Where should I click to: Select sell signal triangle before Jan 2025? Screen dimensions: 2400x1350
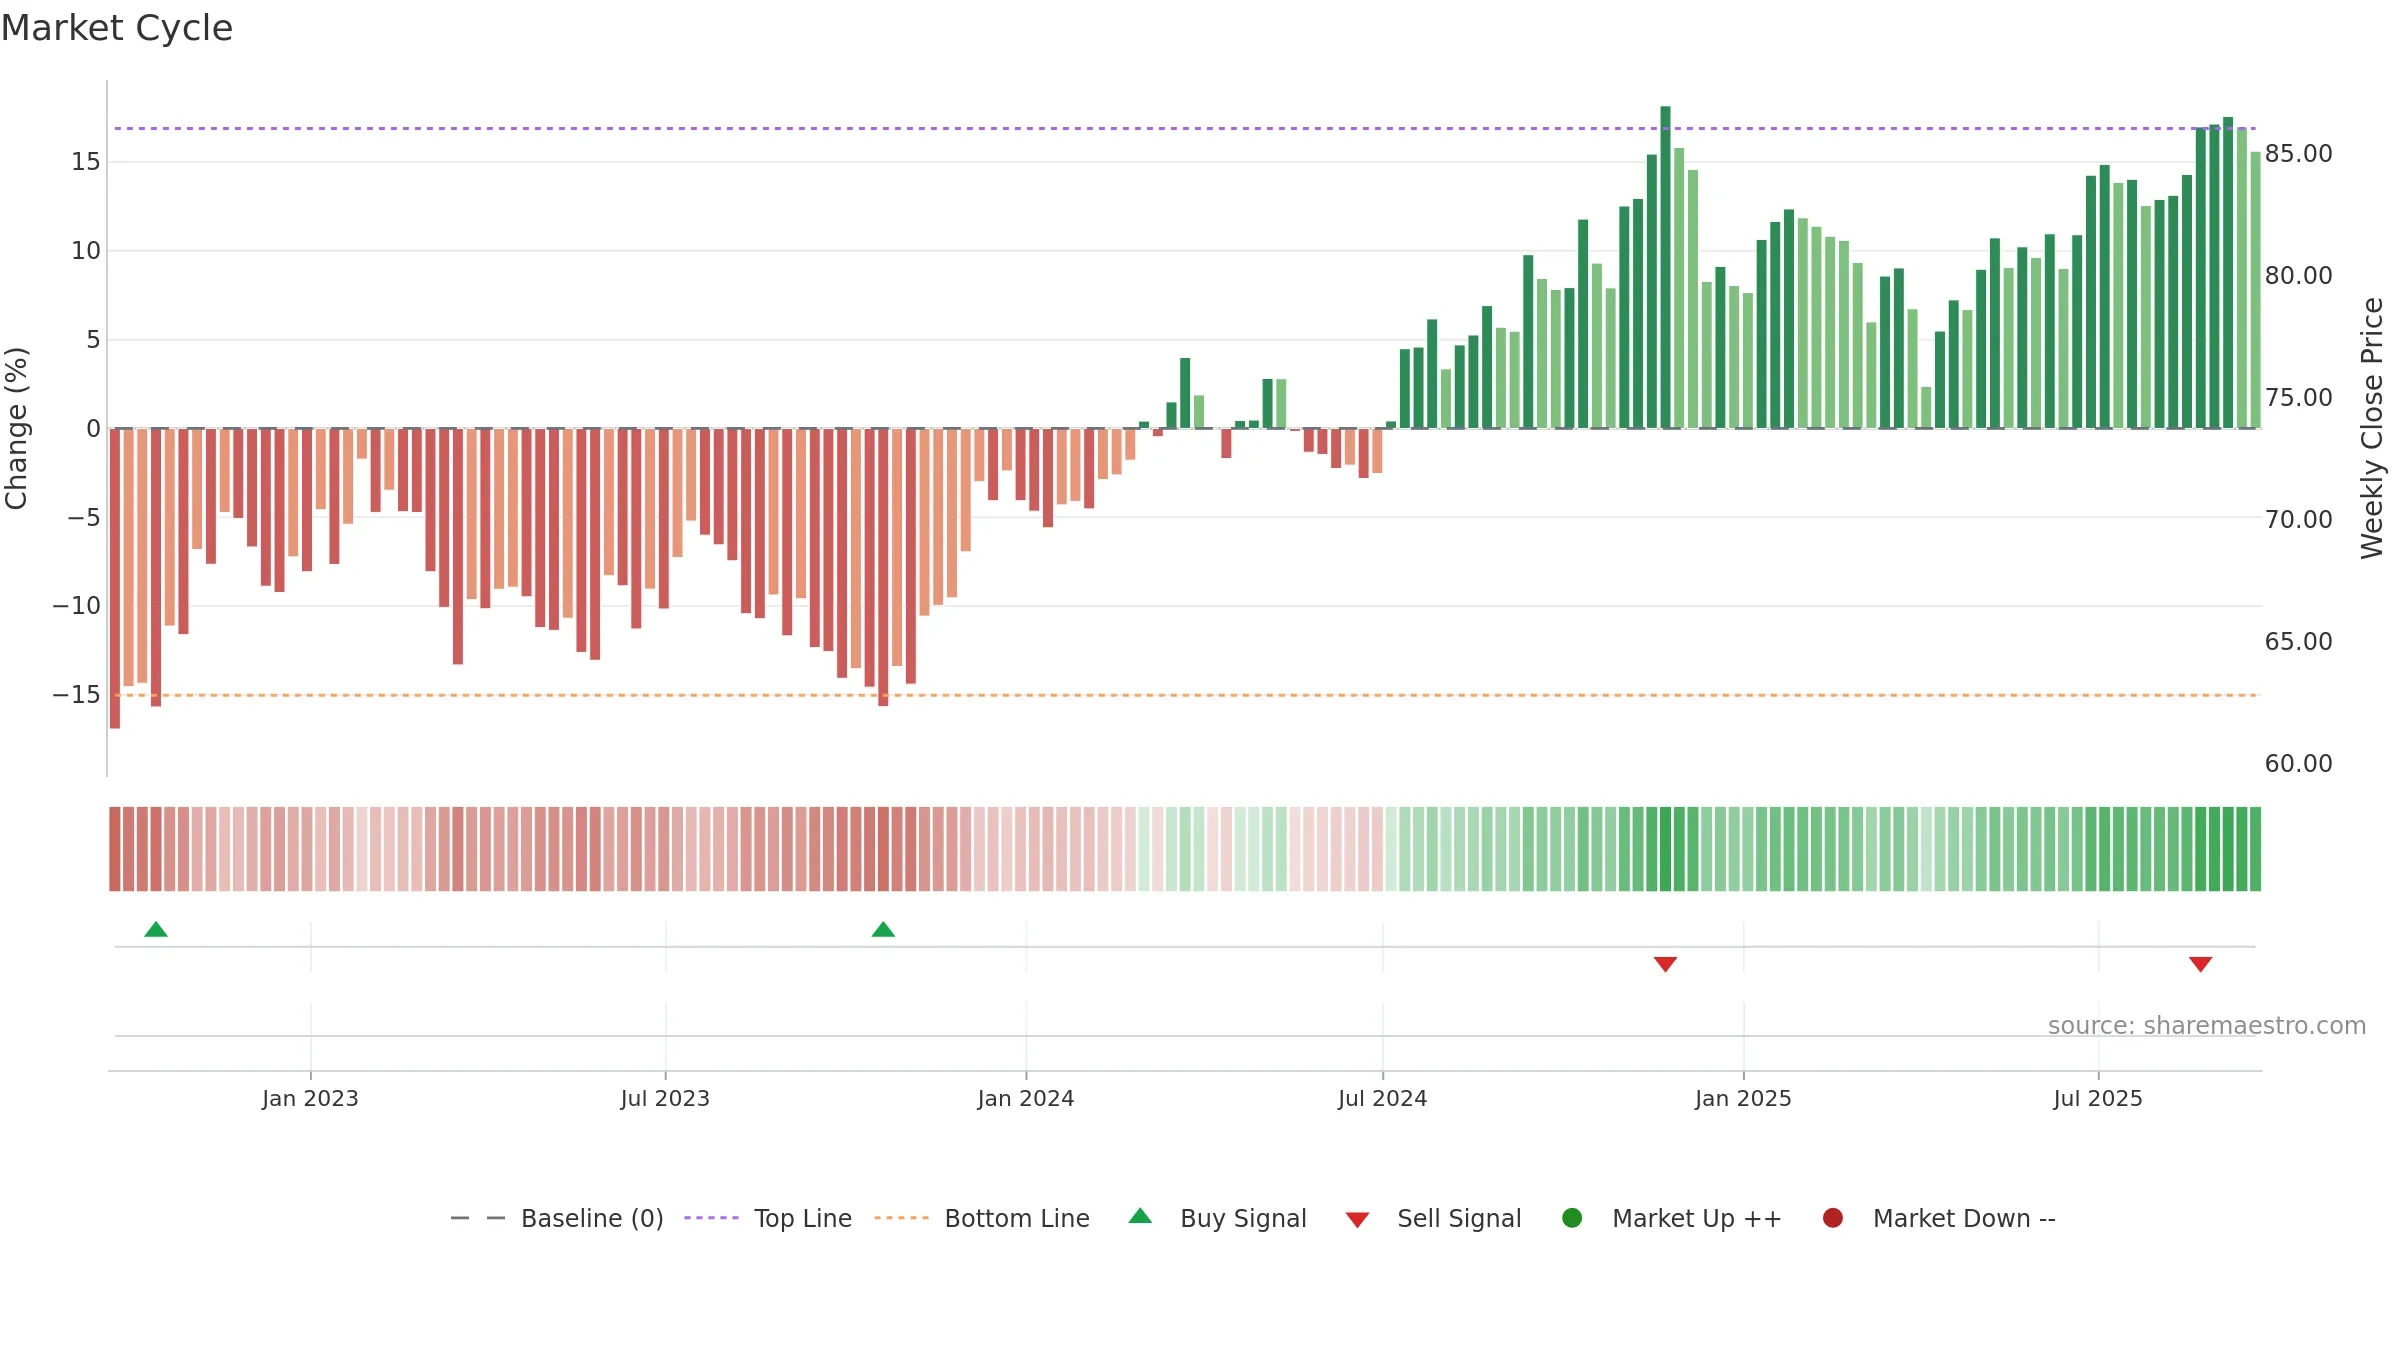pos(1665,964)
